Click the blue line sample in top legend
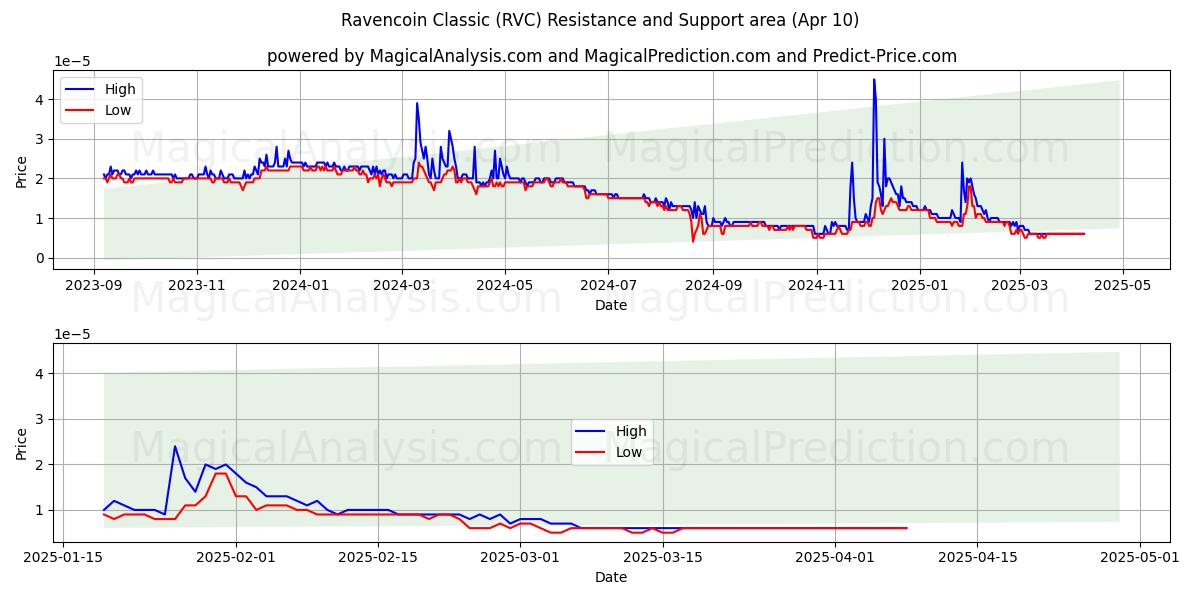Image resolution: width=1200 pixels, height=600 pixels. point(81,89)
